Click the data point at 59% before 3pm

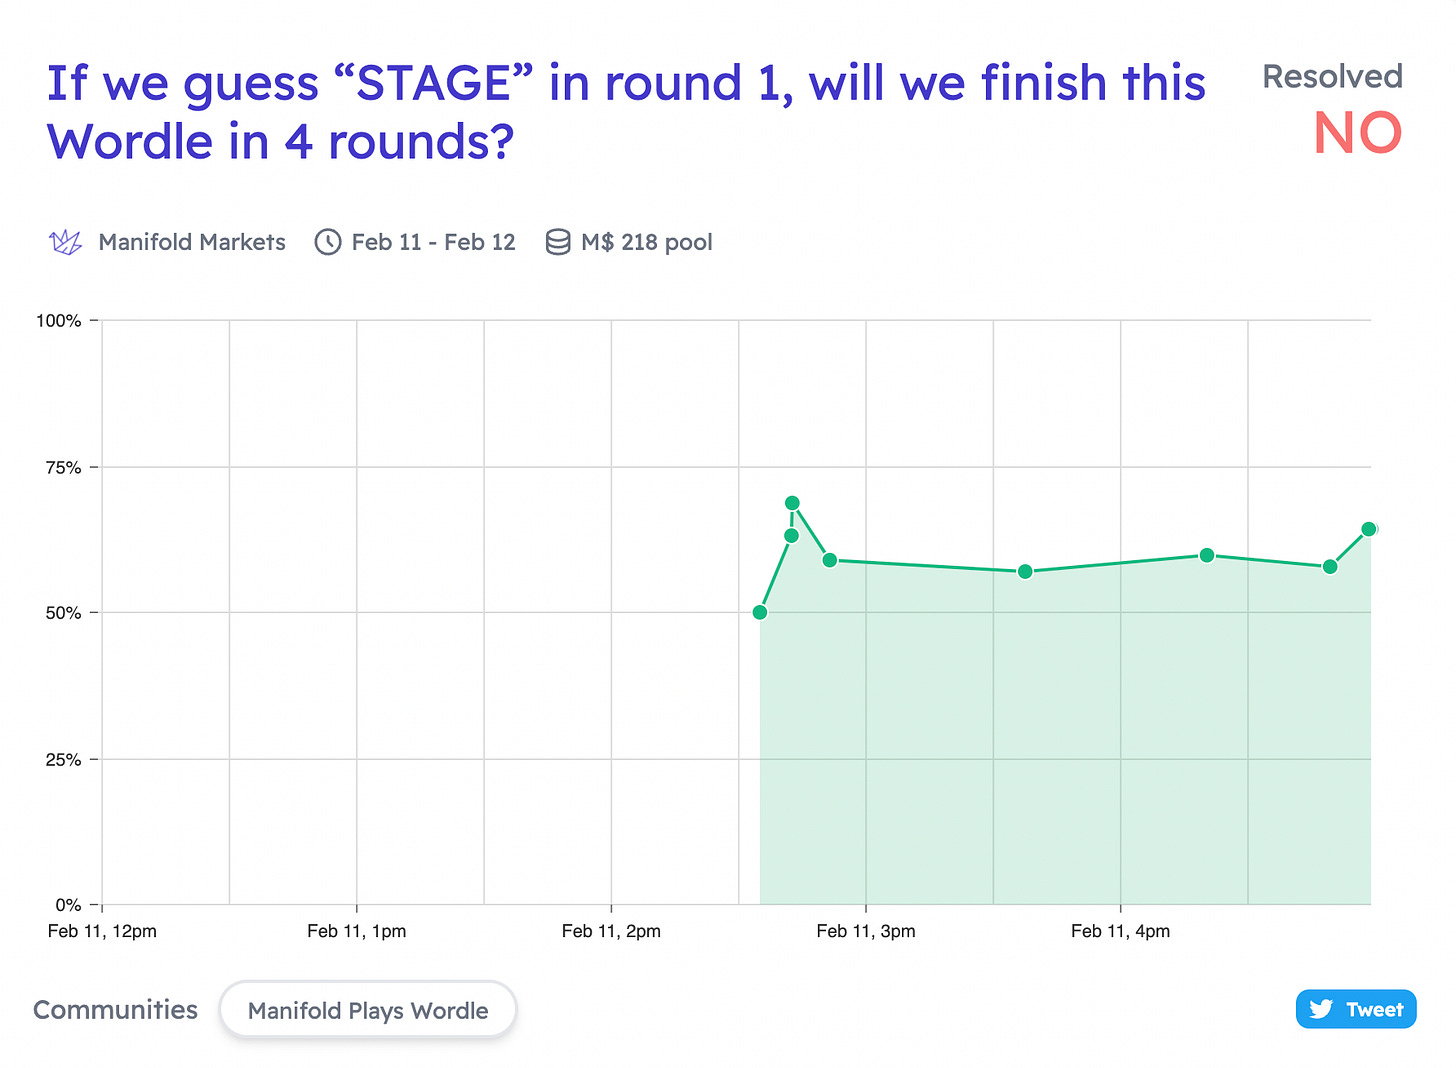coord(829,560)
